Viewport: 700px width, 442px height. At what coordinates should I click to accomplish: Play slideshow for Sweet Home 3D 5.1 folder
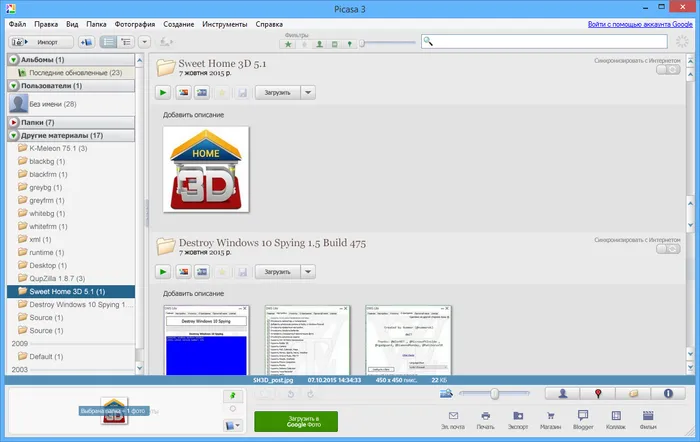tap(163, 92)
